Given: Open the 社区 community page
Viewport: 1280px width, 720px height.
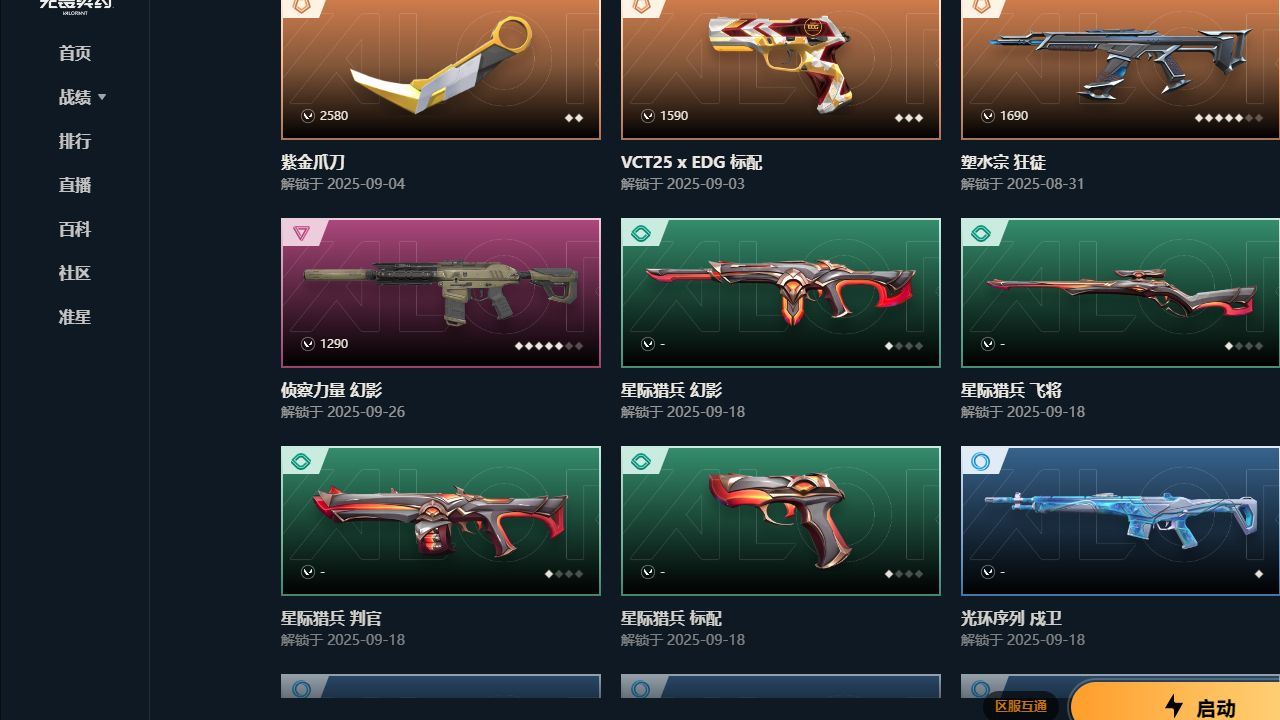Looking at the screenshot, I should [75, 273].
